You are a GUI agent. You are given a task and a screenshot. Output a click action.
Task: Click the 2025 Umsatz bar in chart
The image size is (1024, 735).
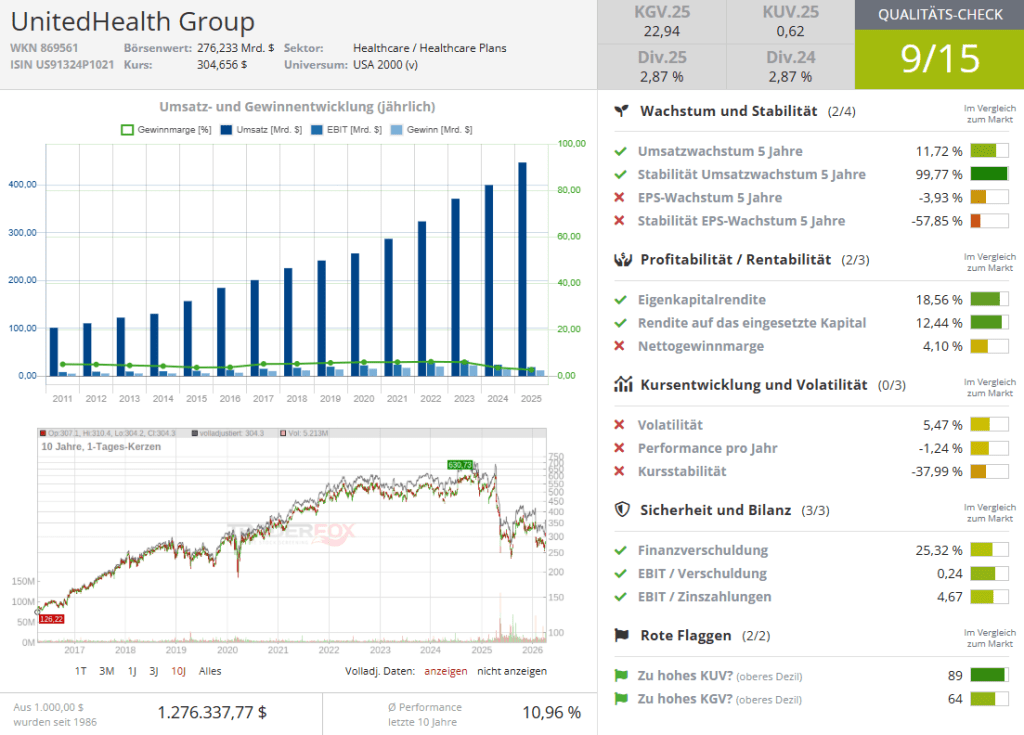(x=522, y=268)
